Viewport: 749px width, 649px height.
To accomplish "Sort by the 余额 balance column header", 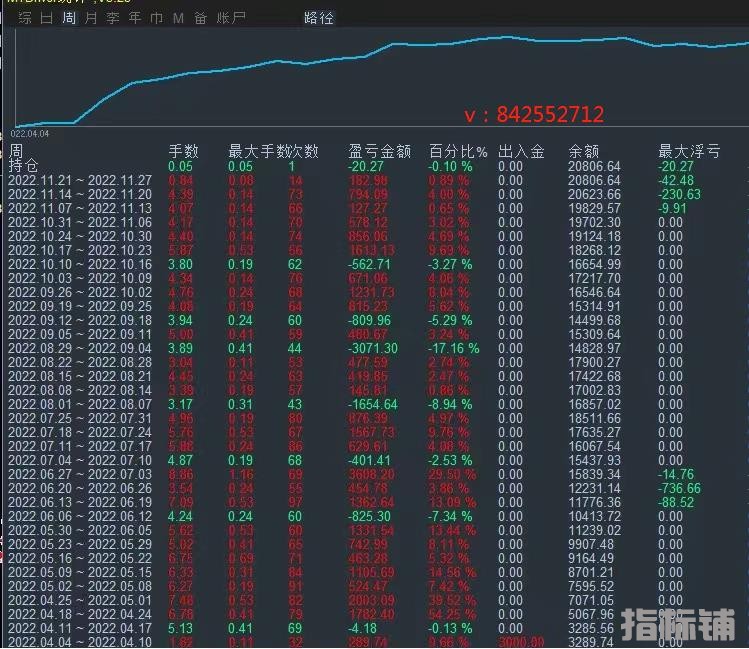I will (x=584, y=152).
